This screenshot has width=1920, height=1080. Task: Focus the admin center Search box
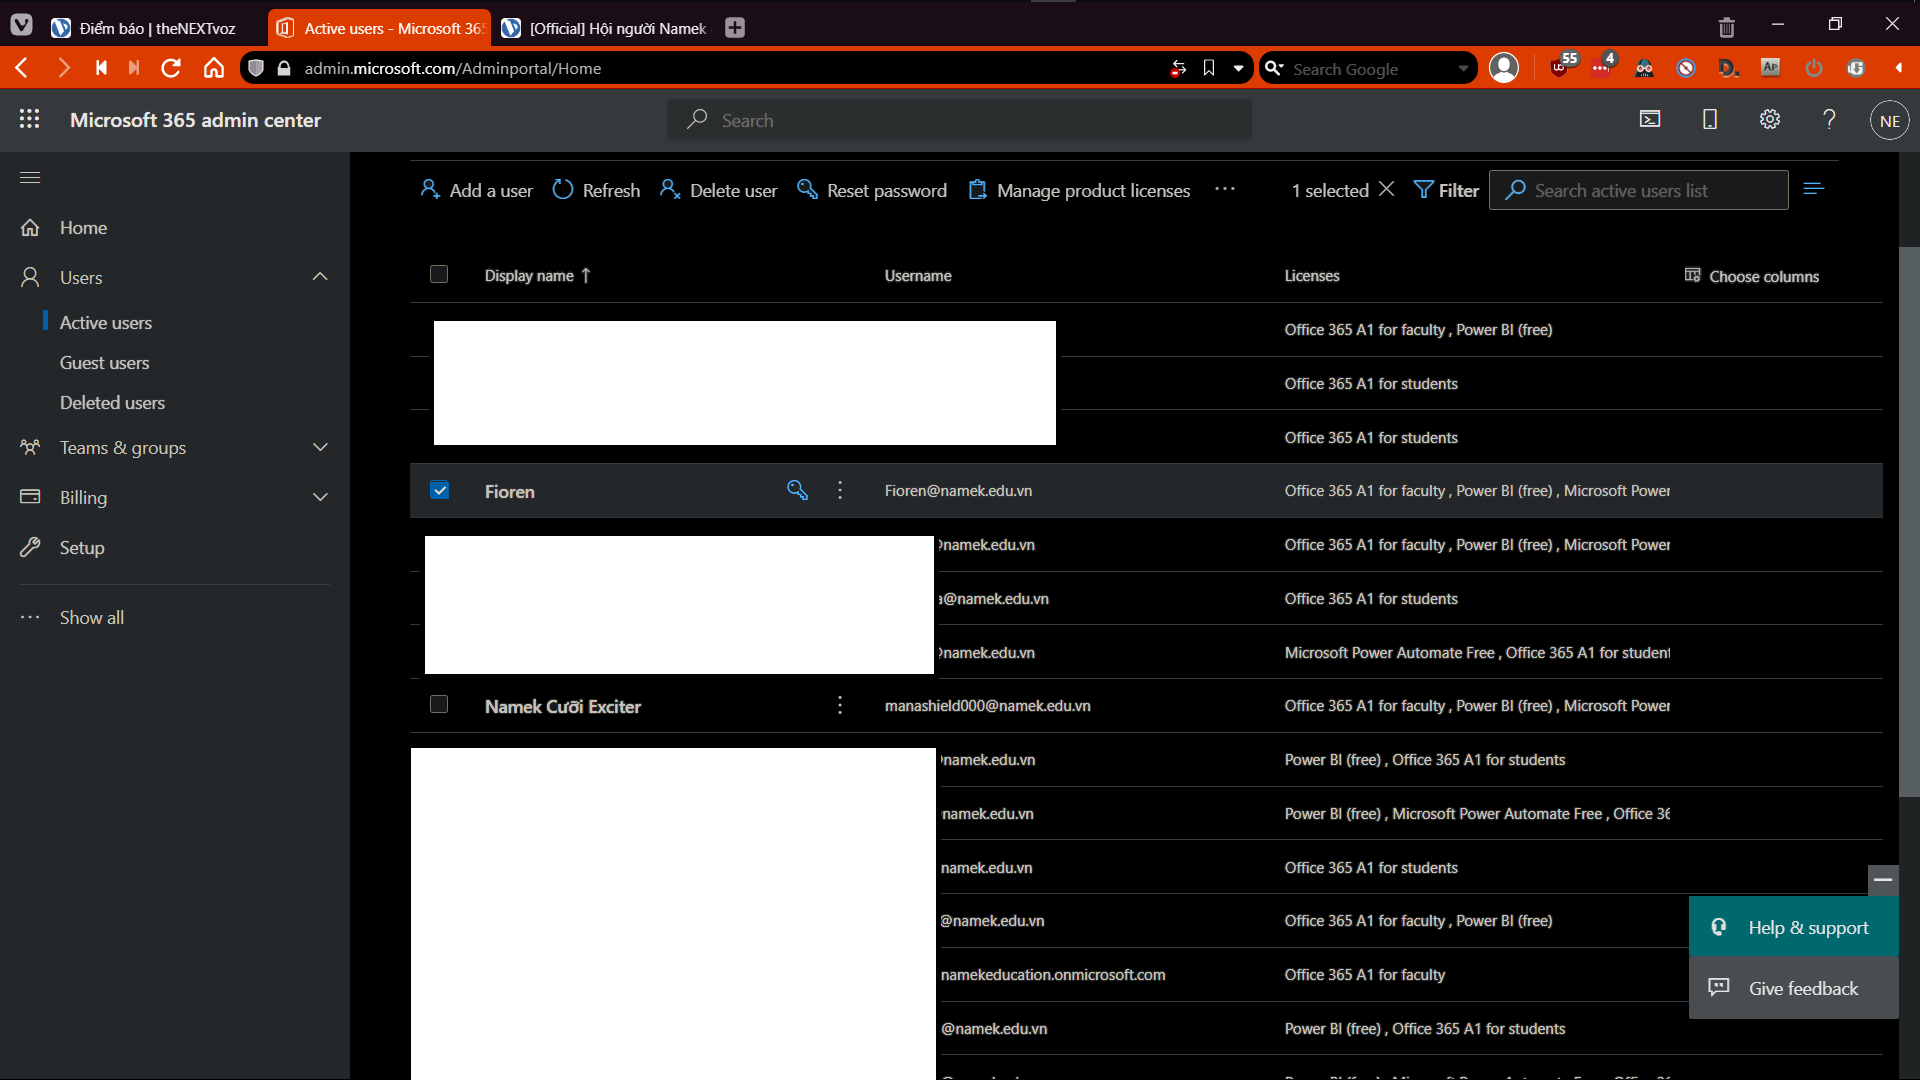point(959,120)
